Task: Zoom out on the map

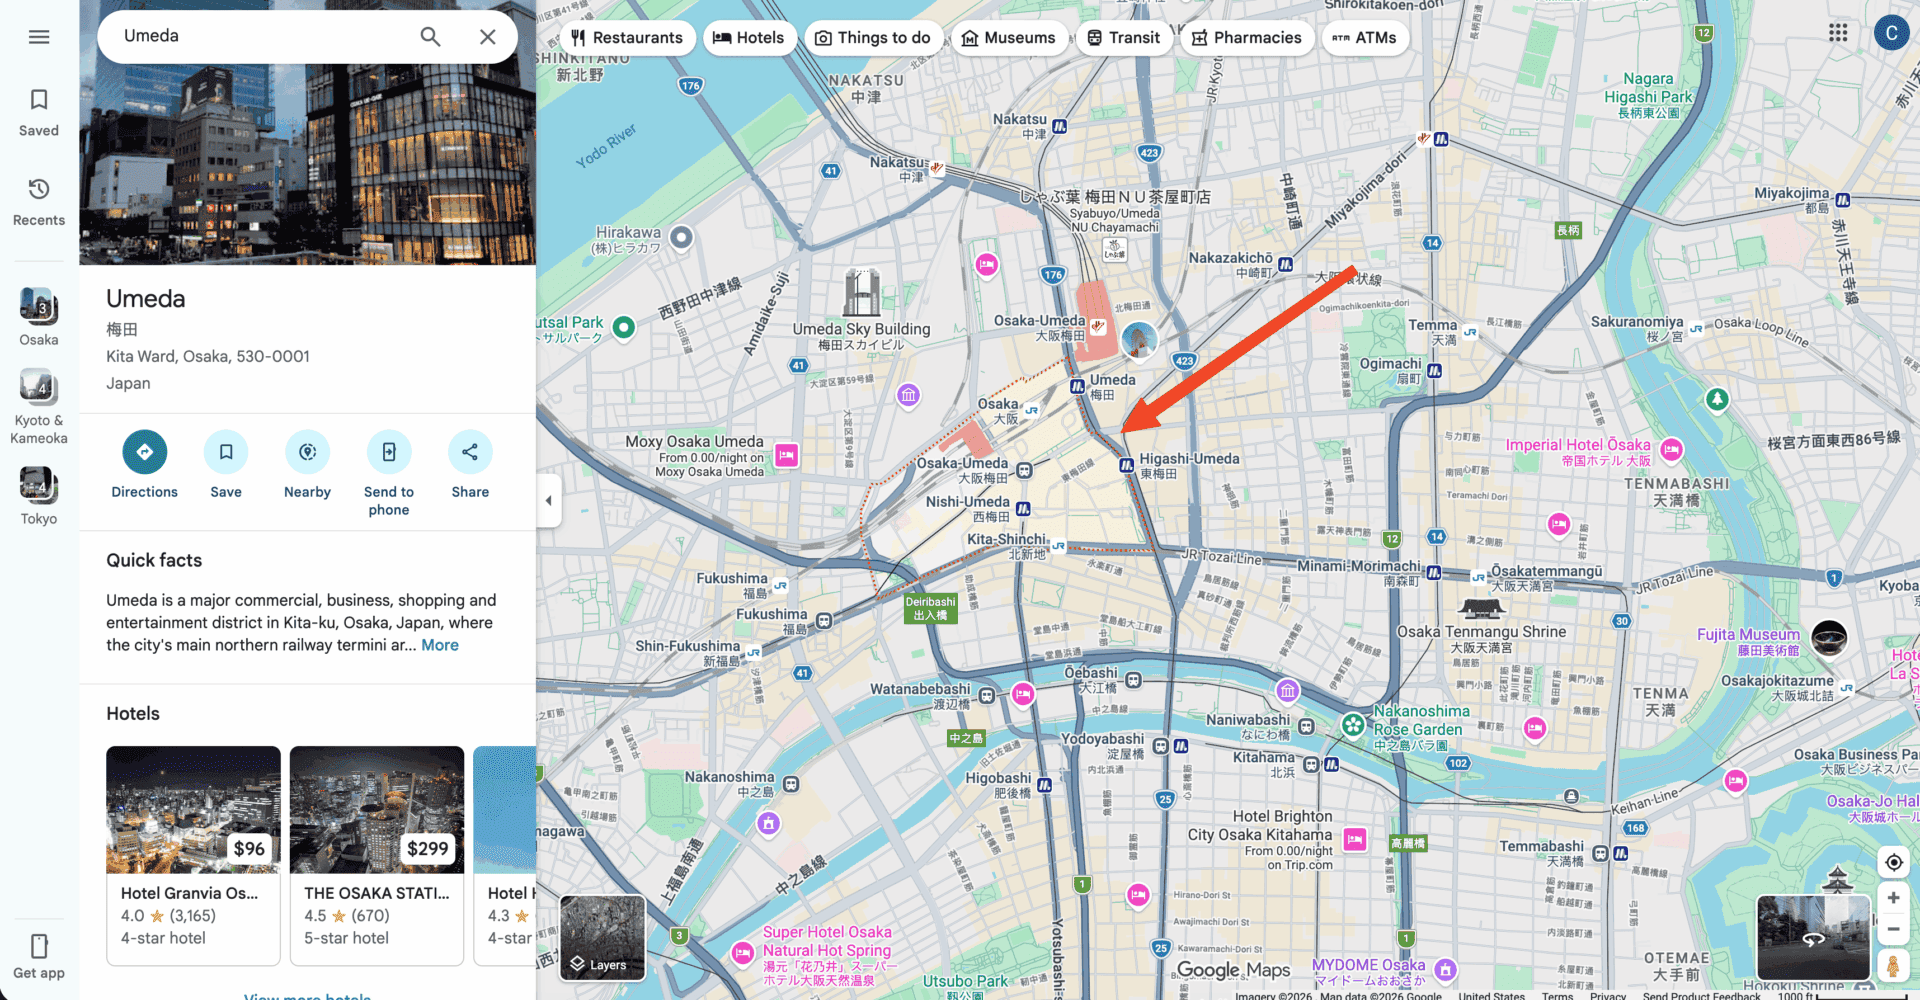Action: [x=1893, y=929]
